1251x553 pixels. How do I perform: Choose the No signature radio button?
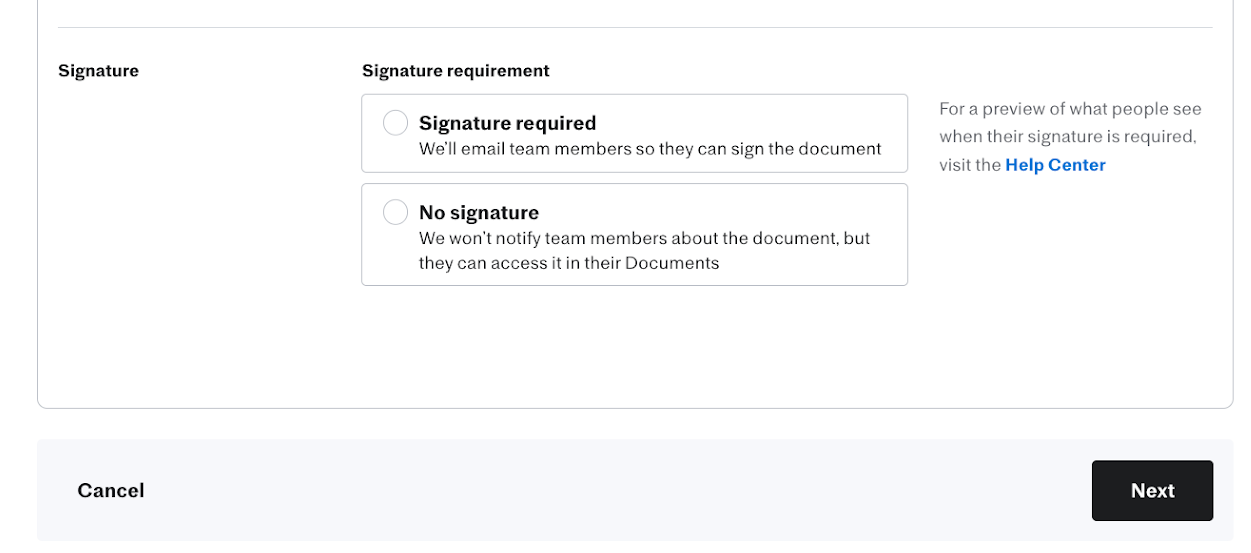point(395,212)
